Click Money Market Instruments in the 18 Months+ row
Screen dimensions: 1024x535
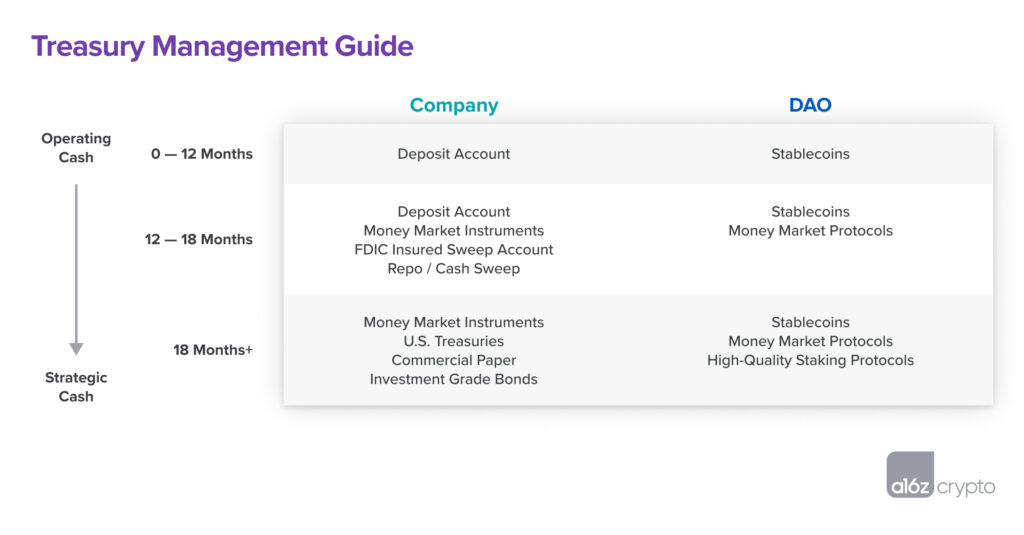453,322
